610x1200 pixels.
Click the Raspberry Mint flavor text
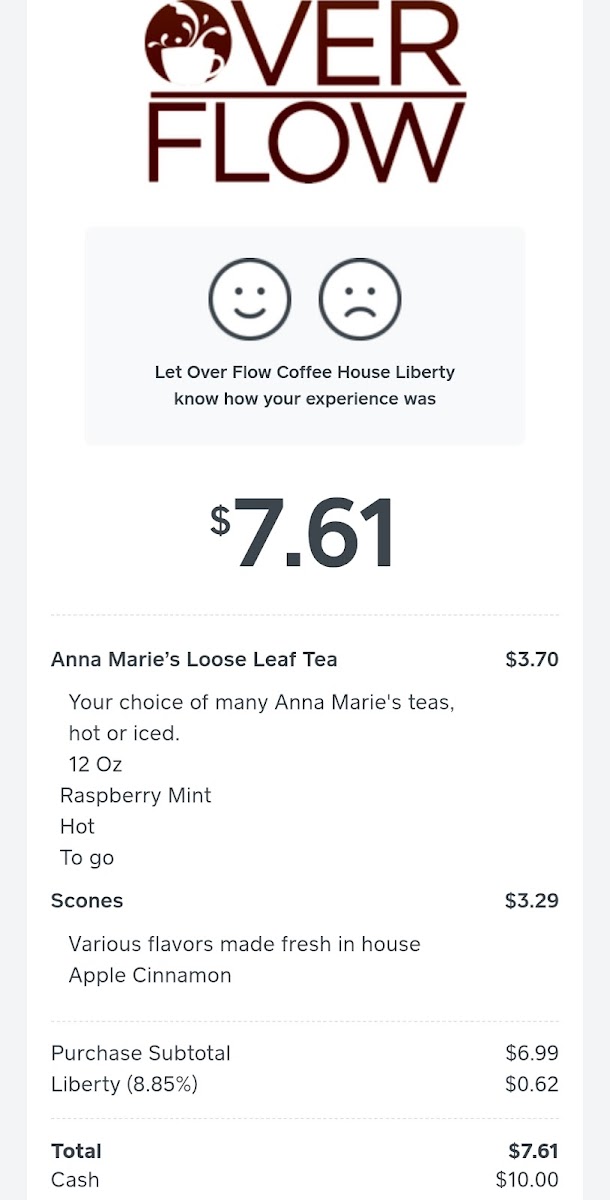click(136, 795)
